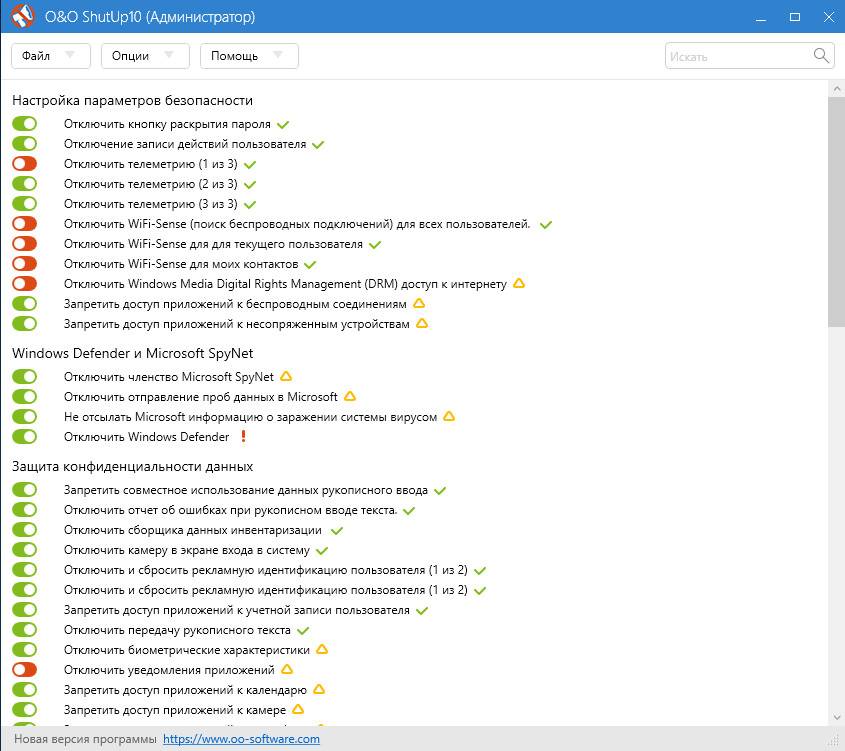The height and width of the screenshot is (751, 845).
Task: Click the checkmark after 'Отключить телеметрию (2 из 3)'
Action: pyautogui.click(x=250, y=184)
